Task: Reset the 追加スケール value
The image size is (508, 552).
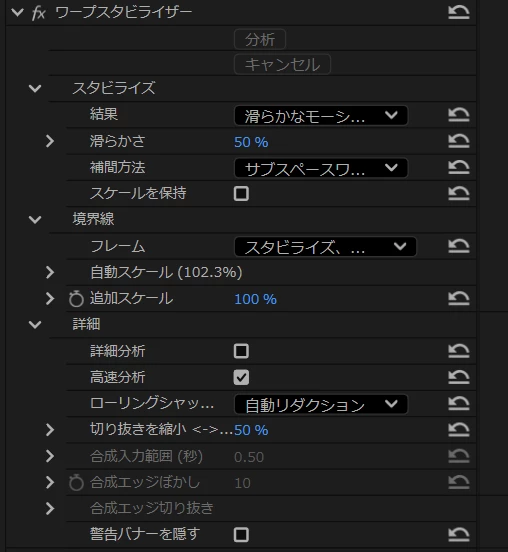Action: coord(459,298)
